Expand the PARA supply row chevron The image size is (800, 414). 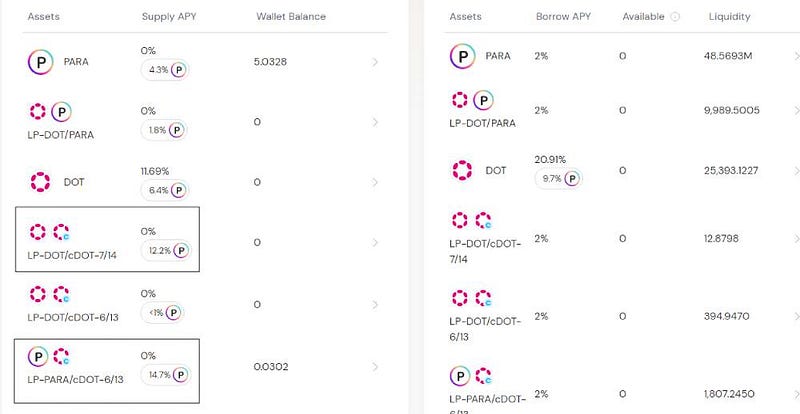point(376,62)
